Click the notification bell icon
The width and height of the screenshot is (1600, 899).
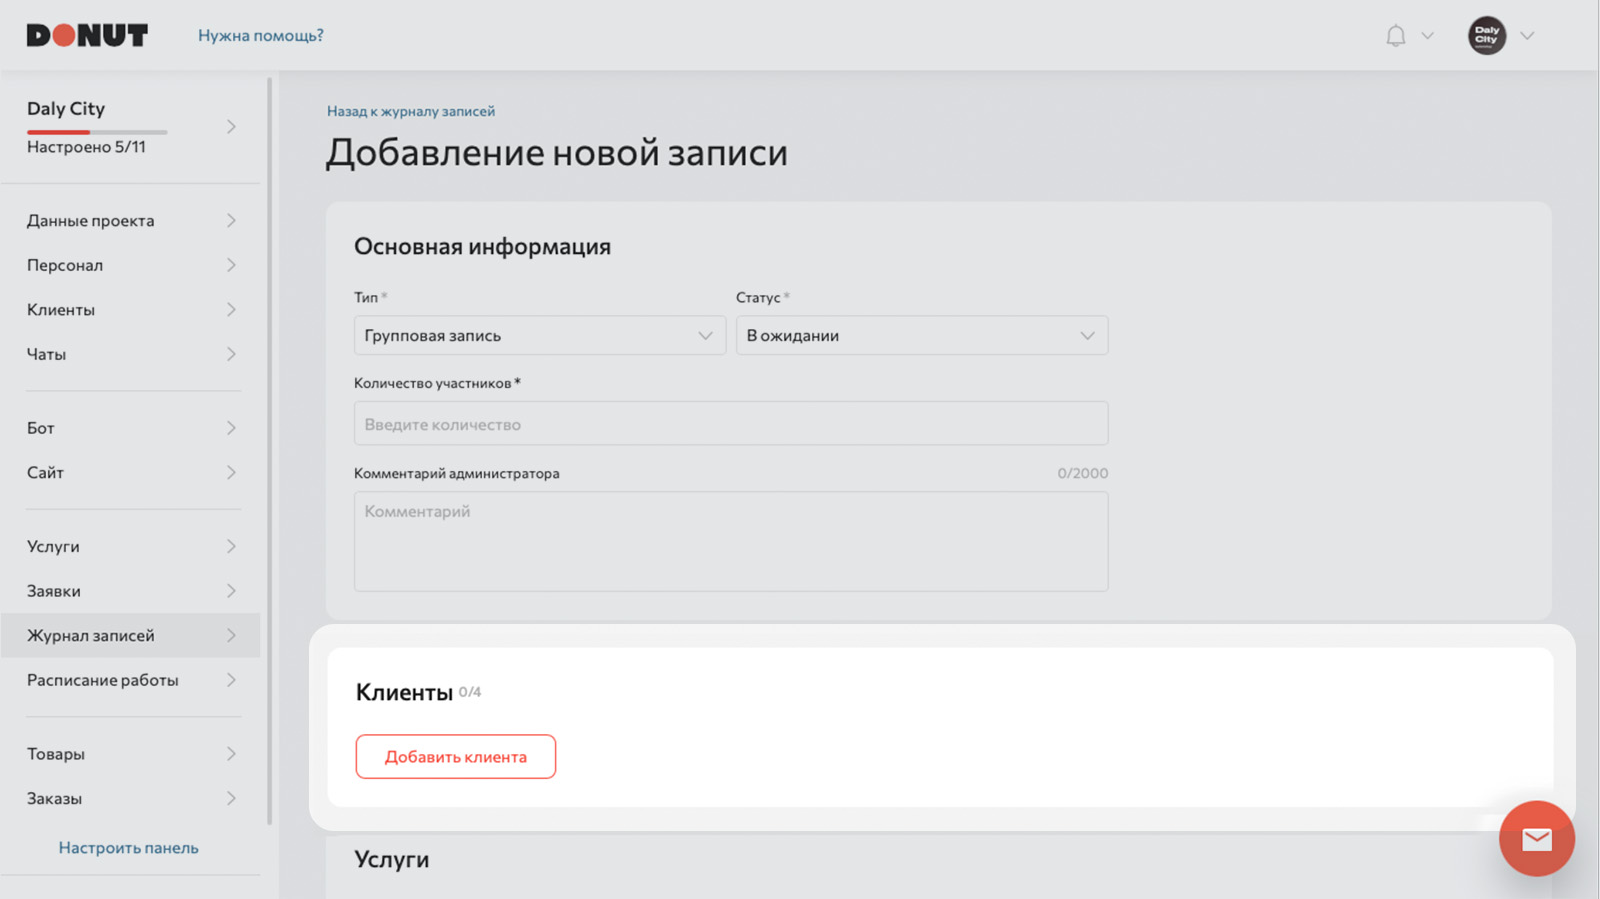tap(1395, 36)
